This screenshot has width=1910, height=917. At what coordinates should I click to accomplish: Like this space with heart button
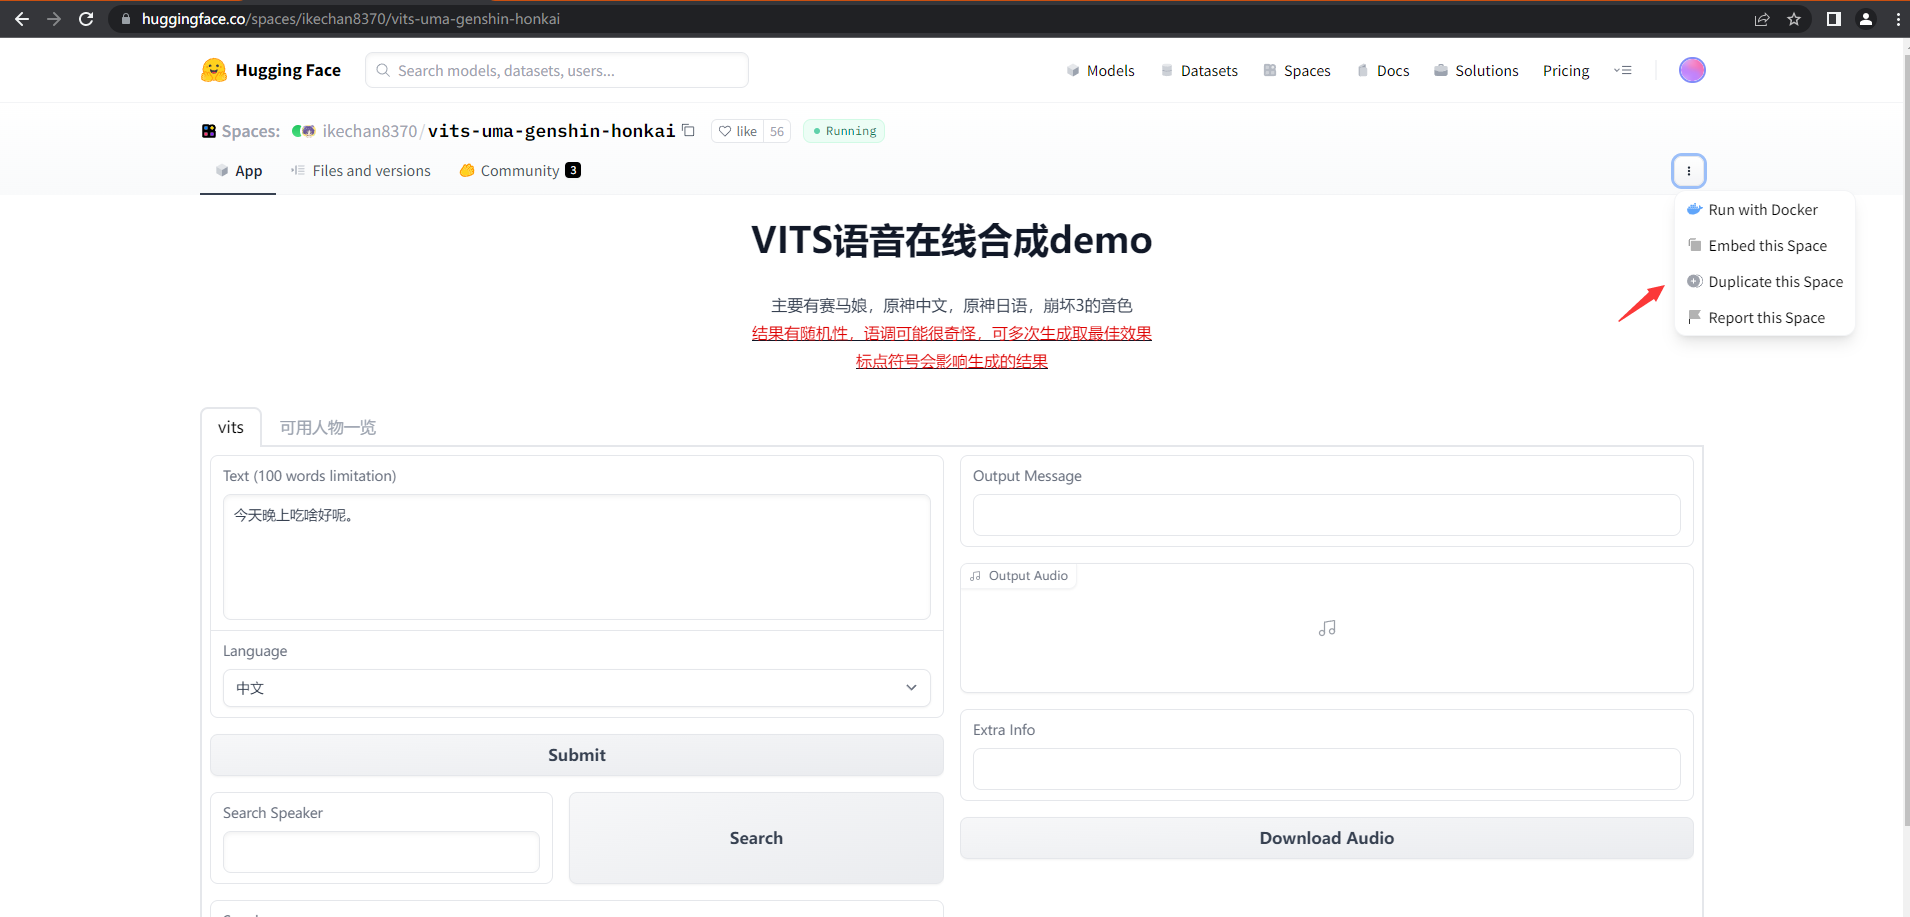tap(737, 131)
